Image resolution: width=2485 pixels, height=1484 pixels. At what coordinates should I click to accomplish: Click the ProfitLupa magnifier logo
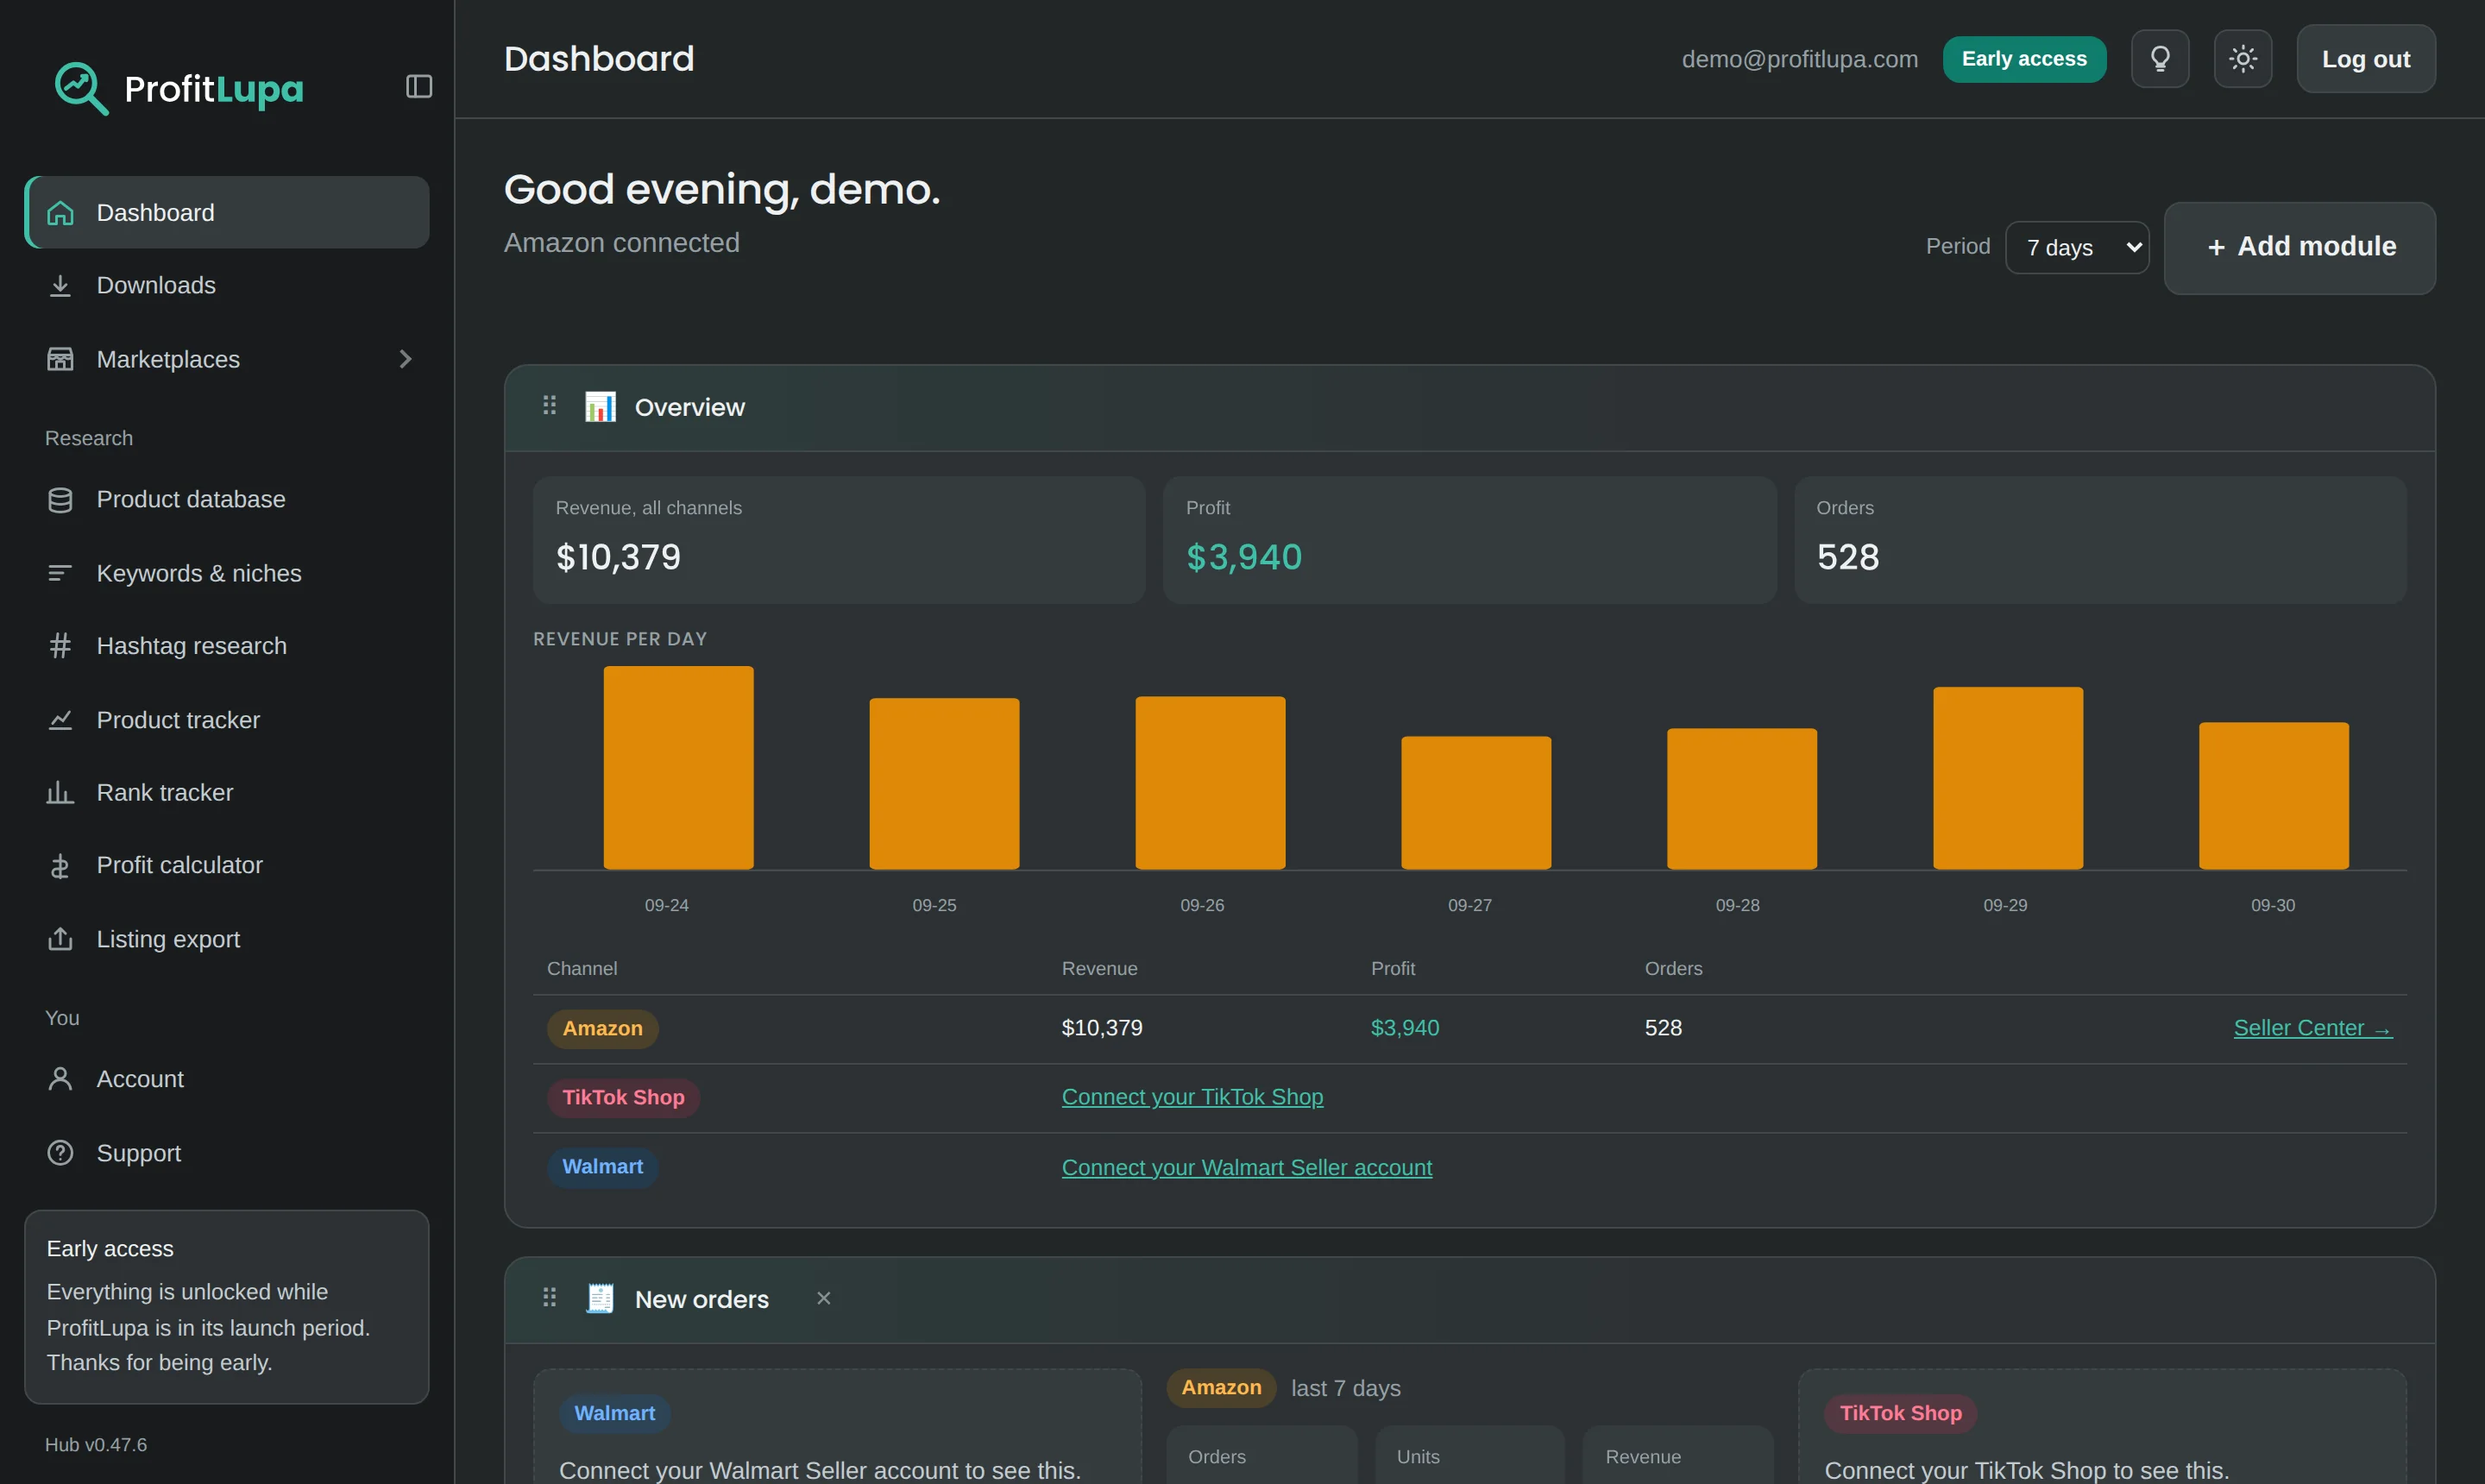click(x=81, y=88)
